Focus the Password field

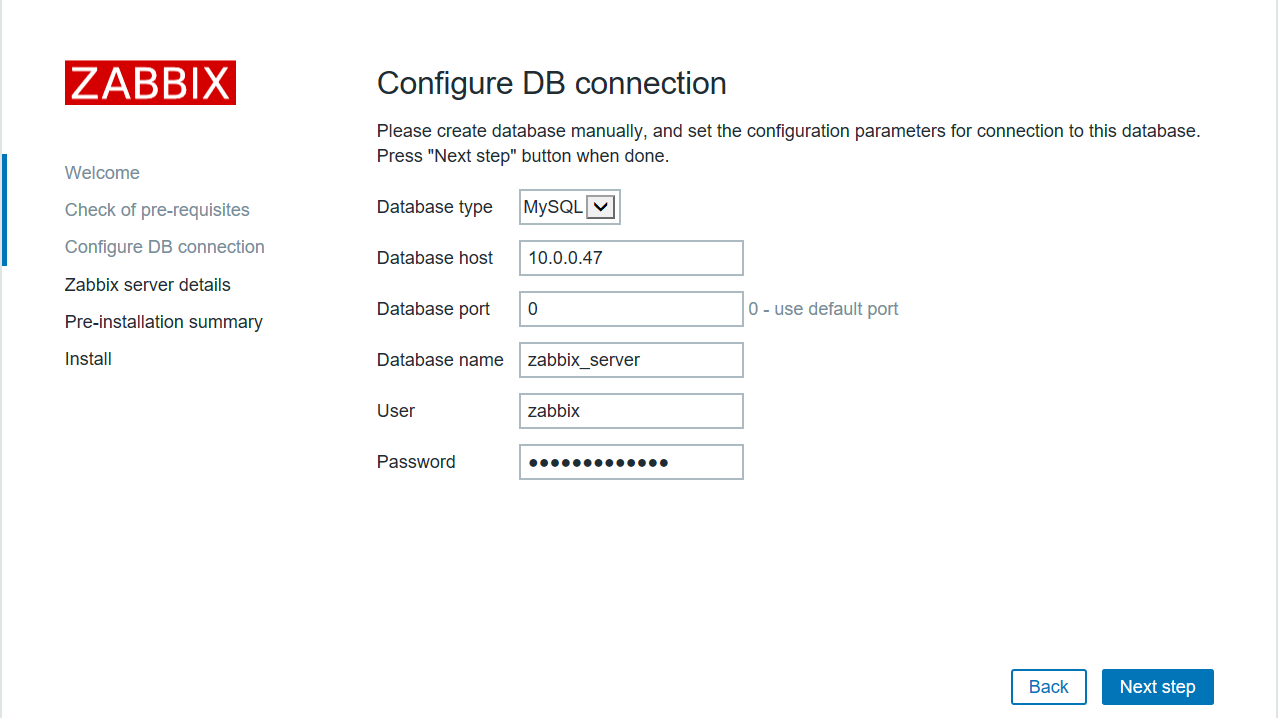[631, 462]
